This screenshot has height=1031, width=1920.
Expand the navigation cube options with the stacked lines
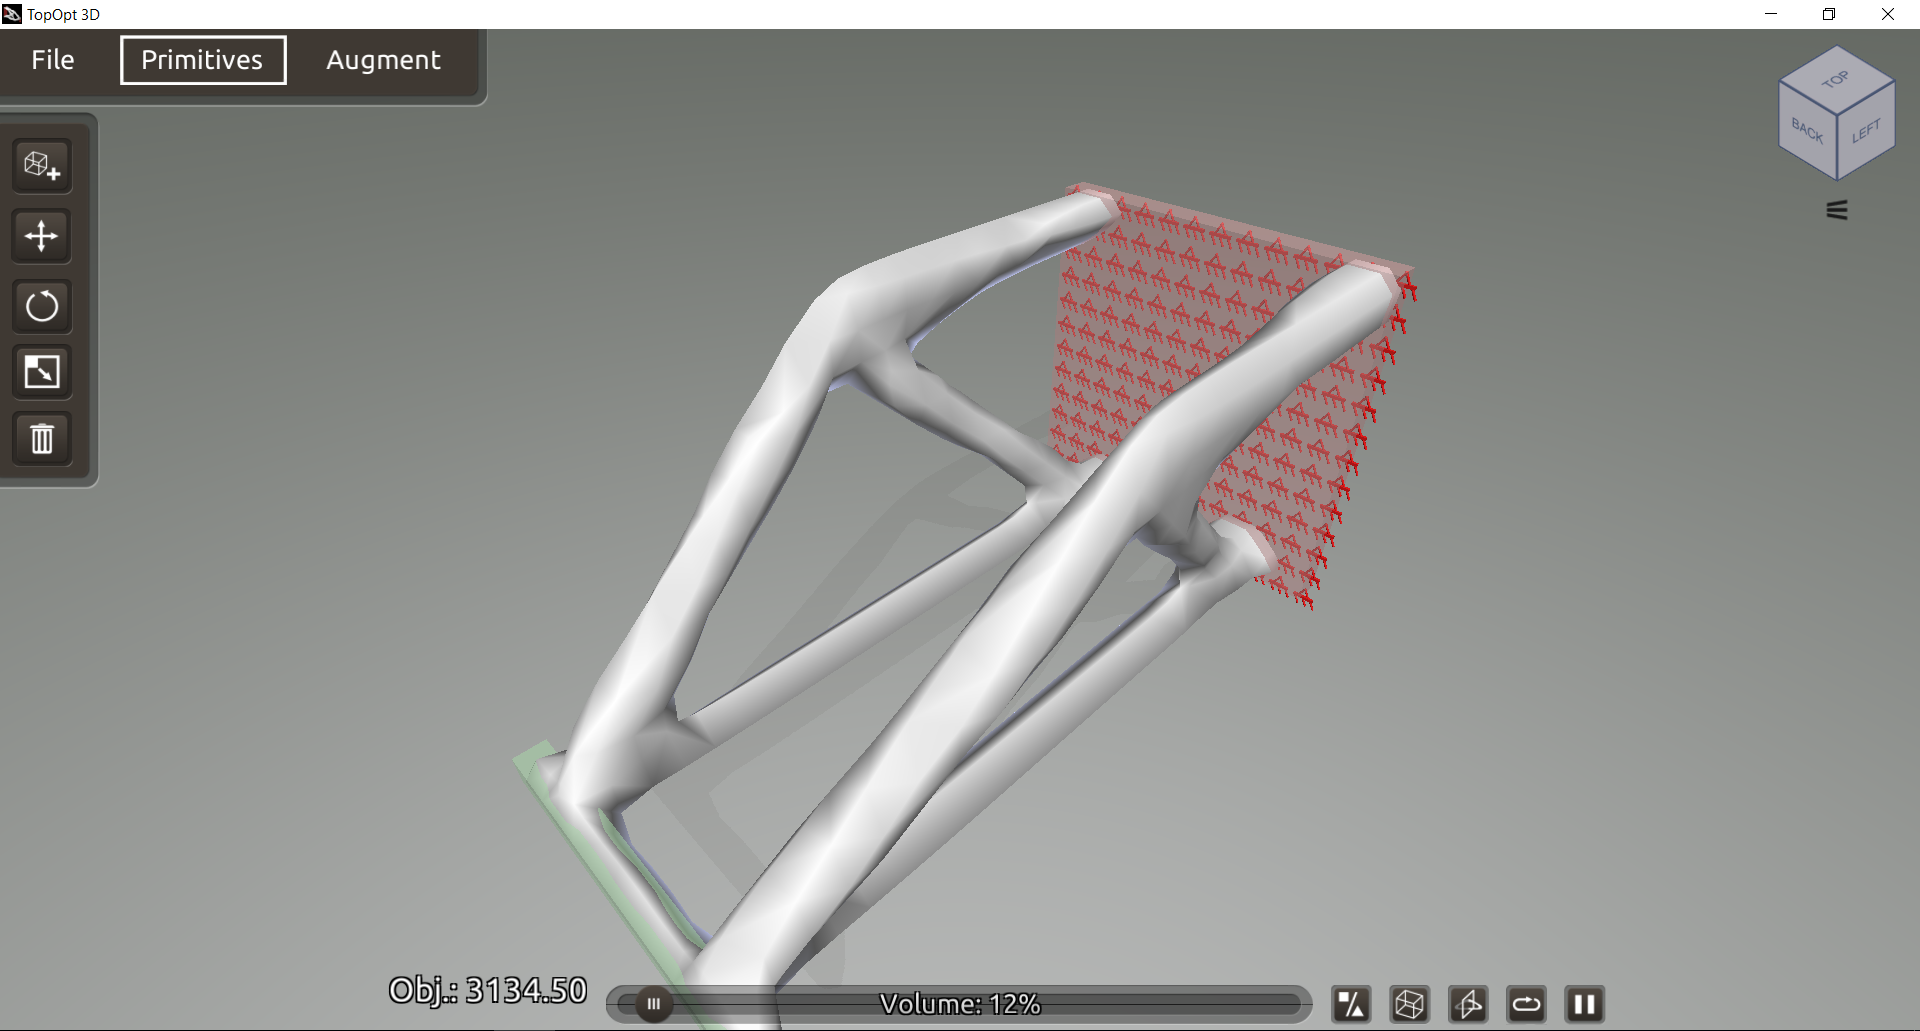(1836, 209)
